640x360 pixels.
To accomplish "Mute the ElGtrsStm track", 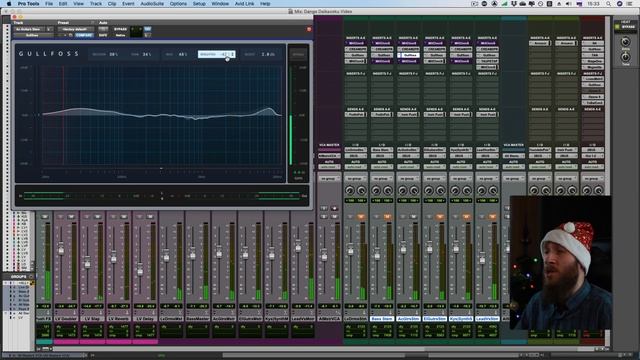I will (440, 217).
